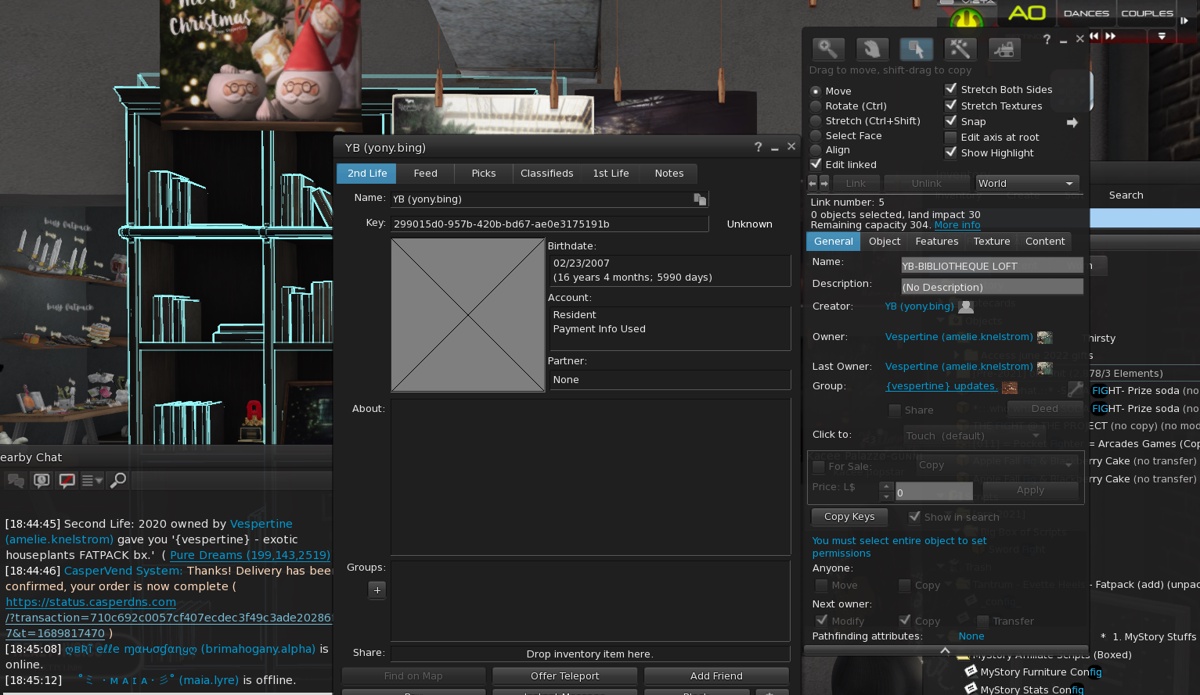Select the Rotate (Ctrl) radio button

pos(816,105)
